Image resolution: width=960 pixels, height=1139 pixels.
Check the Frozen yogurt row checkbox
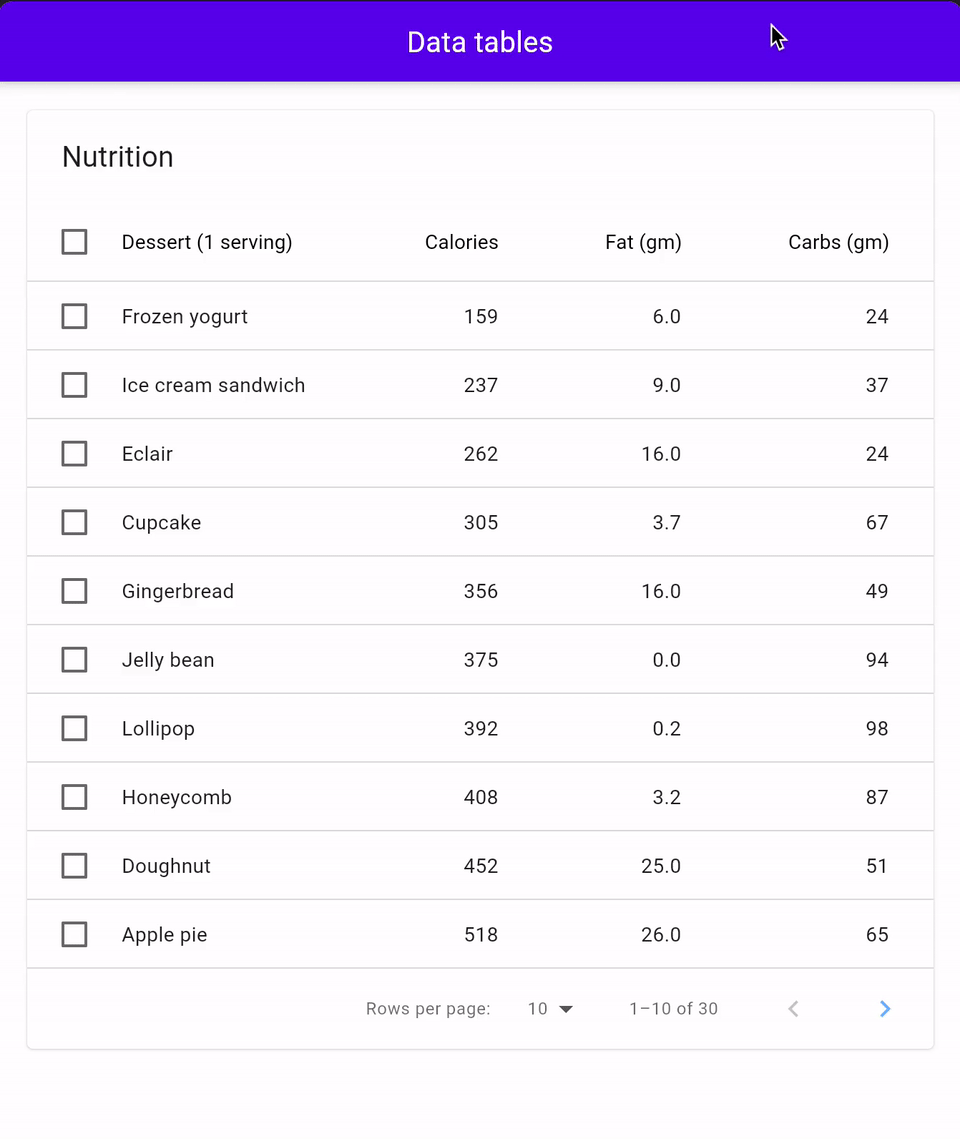(74, 317)
